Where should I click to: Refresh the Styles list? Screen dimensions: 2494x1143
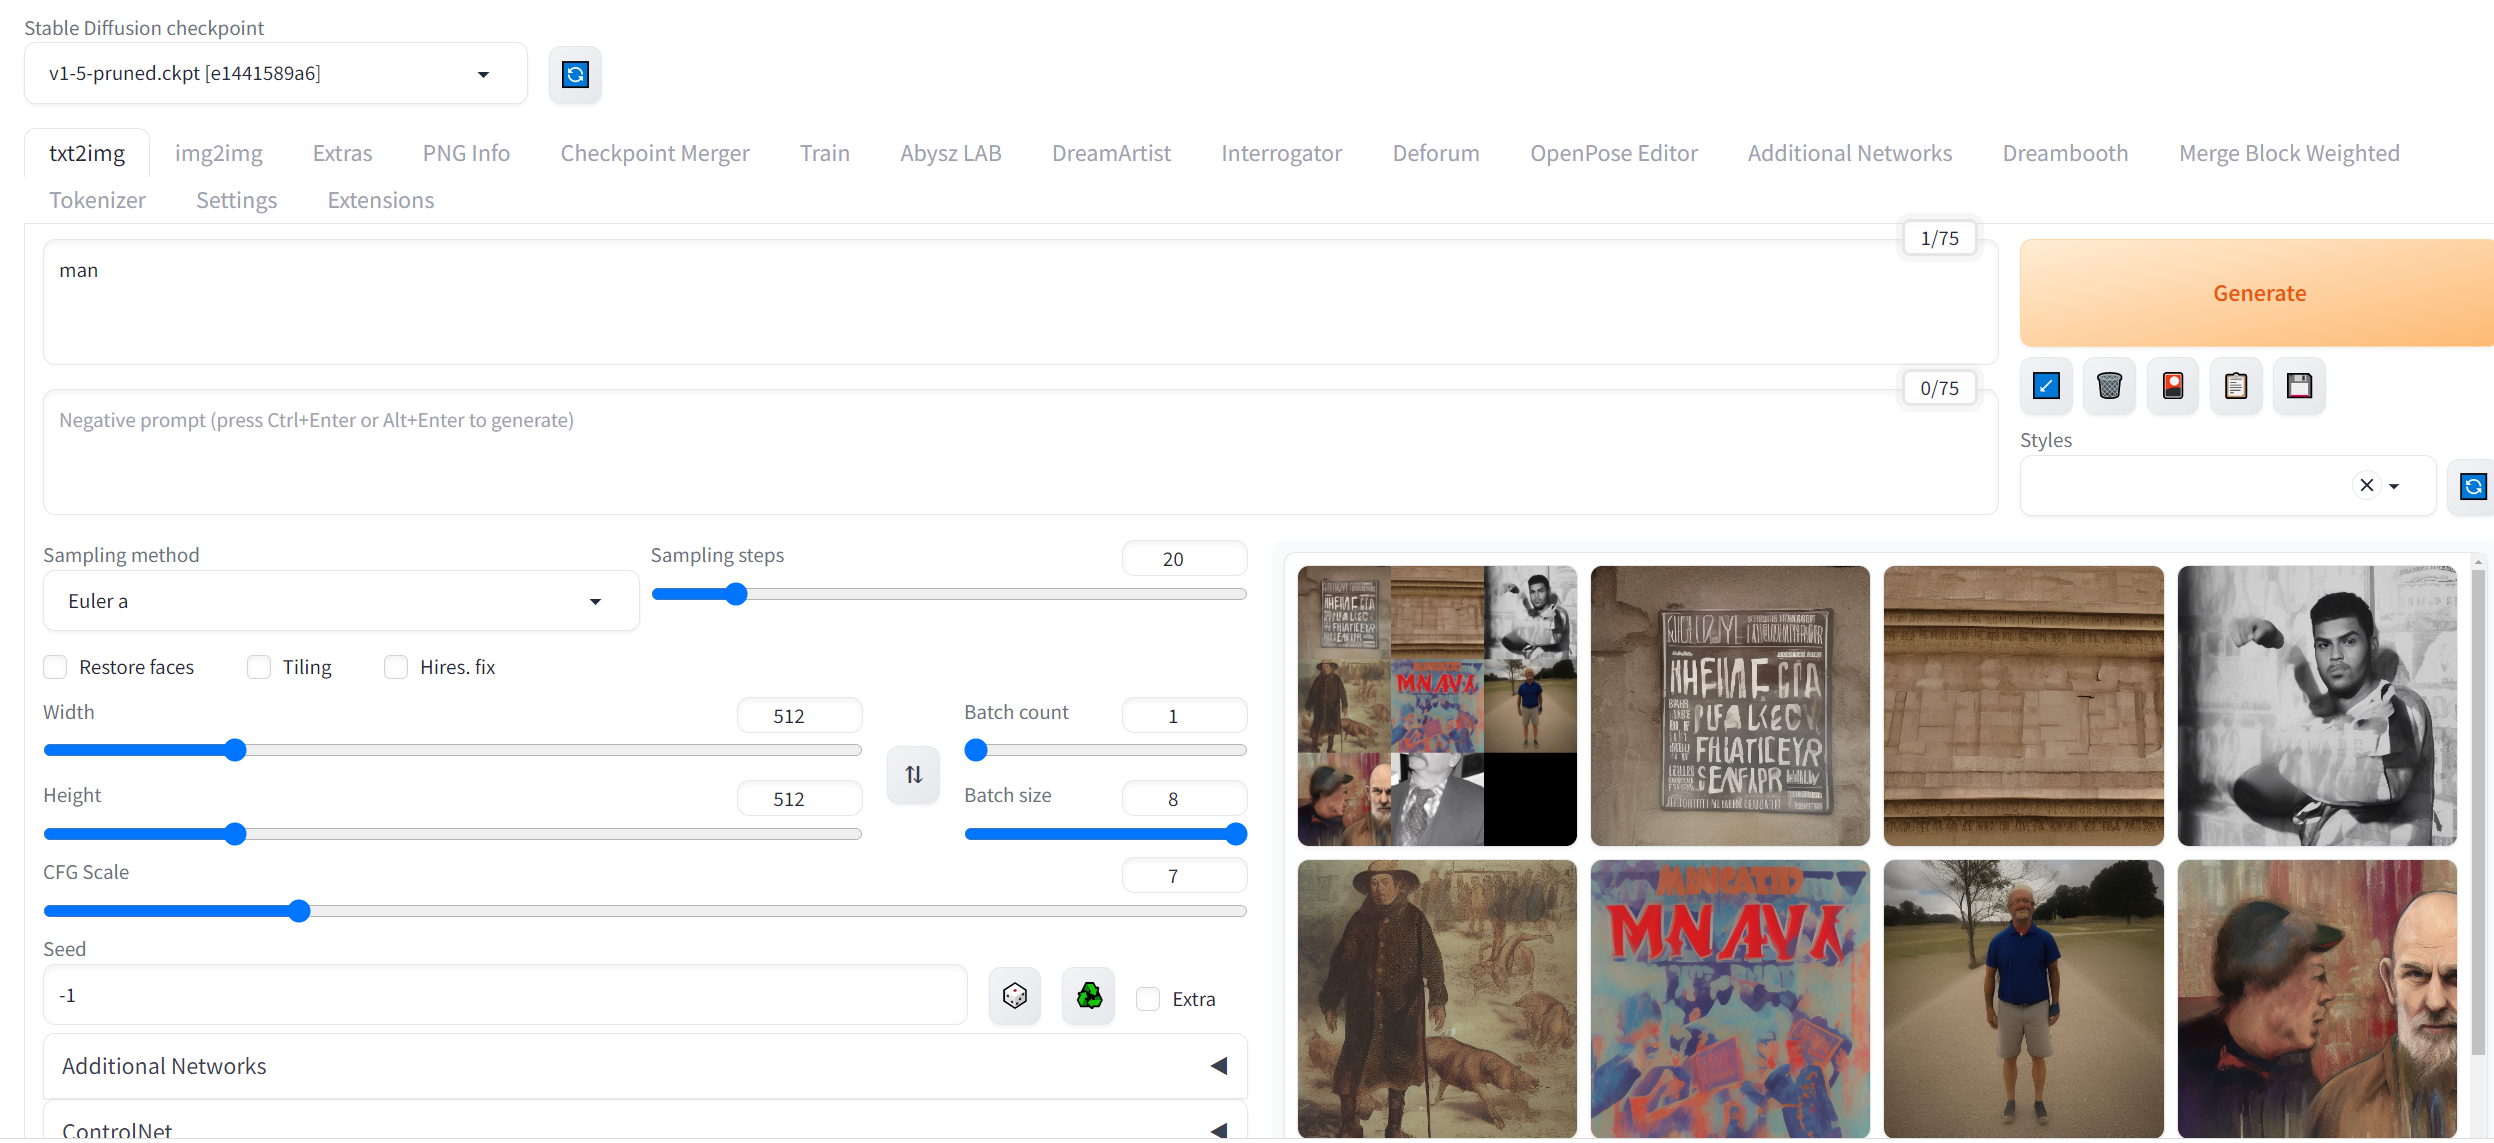2473,487
